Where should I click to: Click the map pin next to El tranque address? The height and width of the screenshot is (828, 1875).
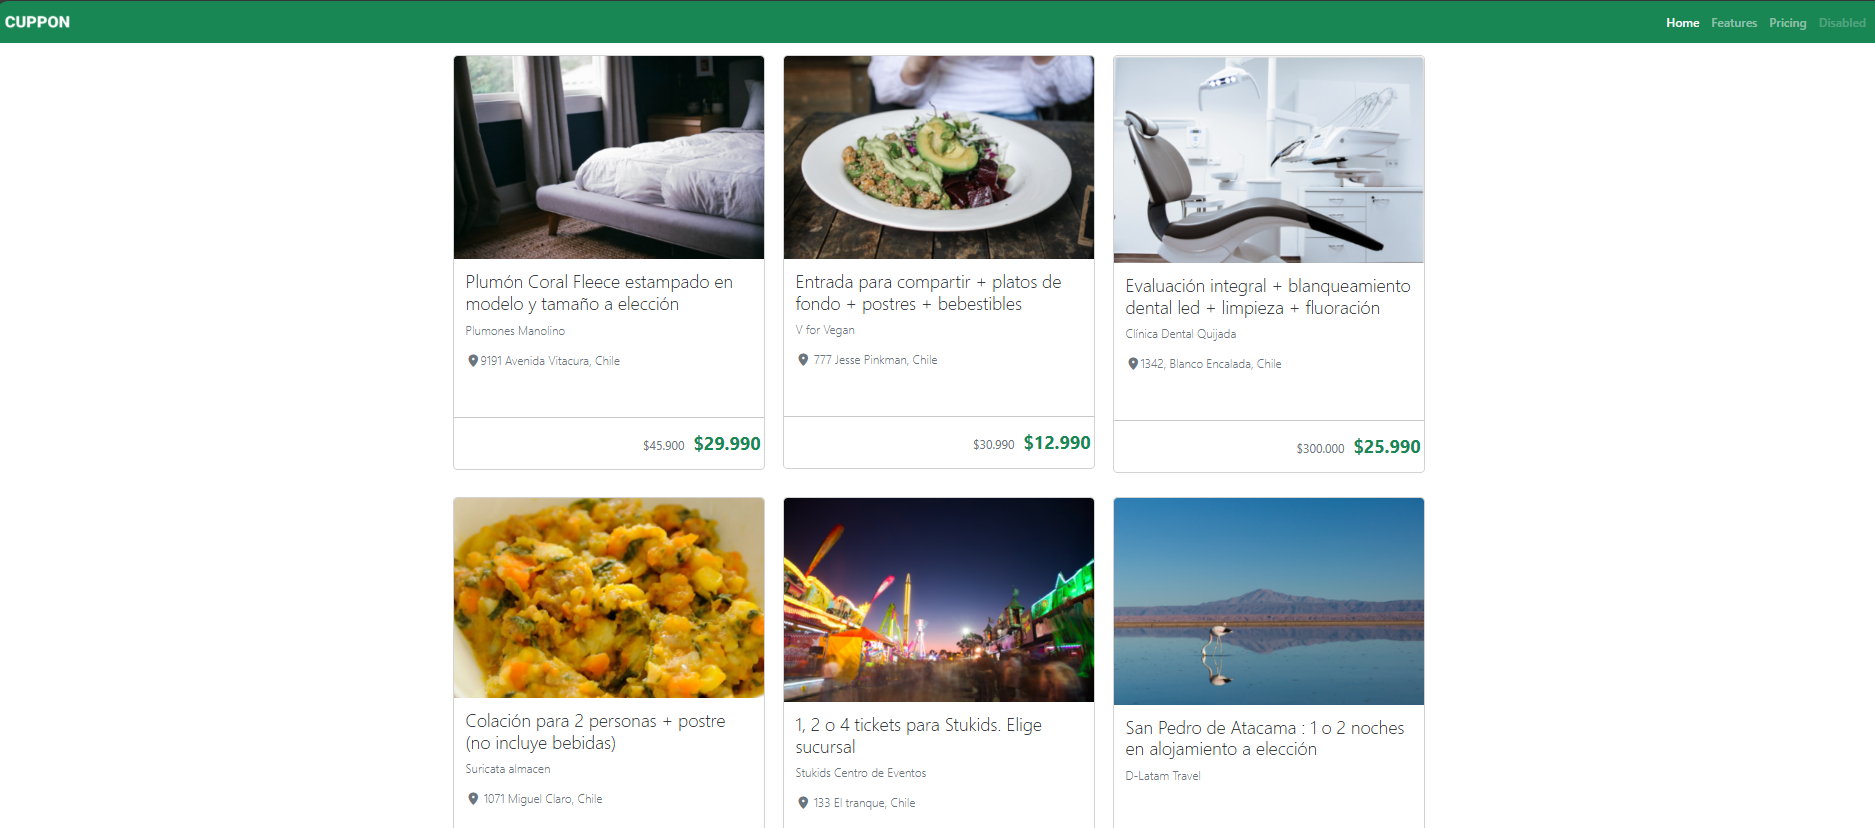(803, 803)
